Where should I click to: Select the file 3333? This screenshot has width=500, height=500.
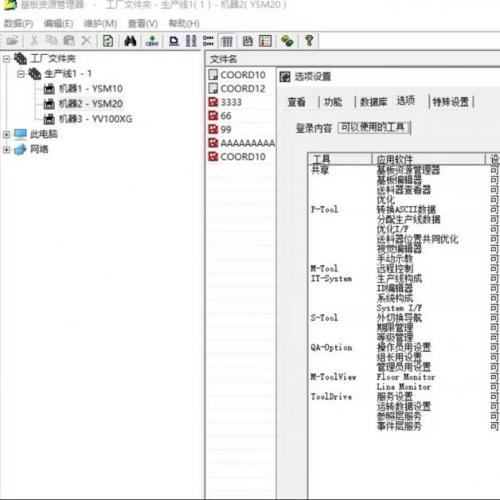point(231,102)
